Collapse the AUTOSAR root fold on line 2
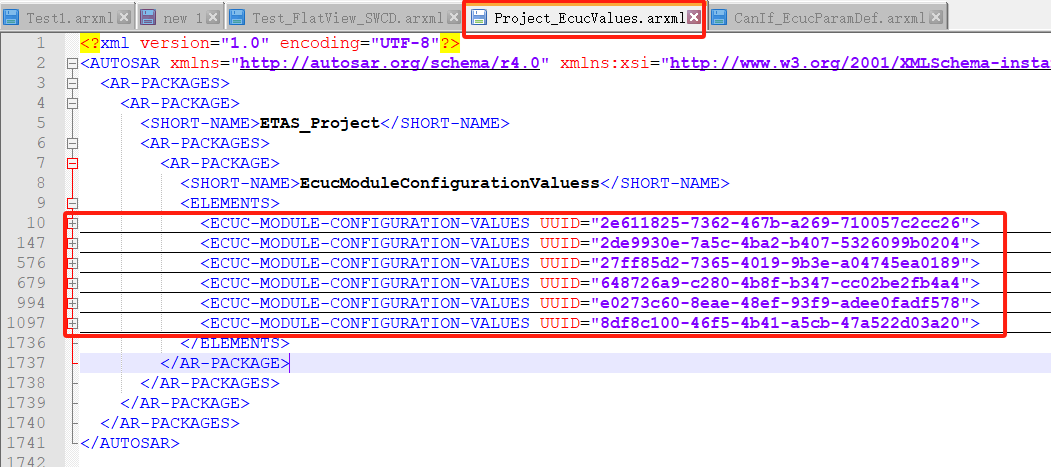1051x467 pixels. tap(72, 64)
